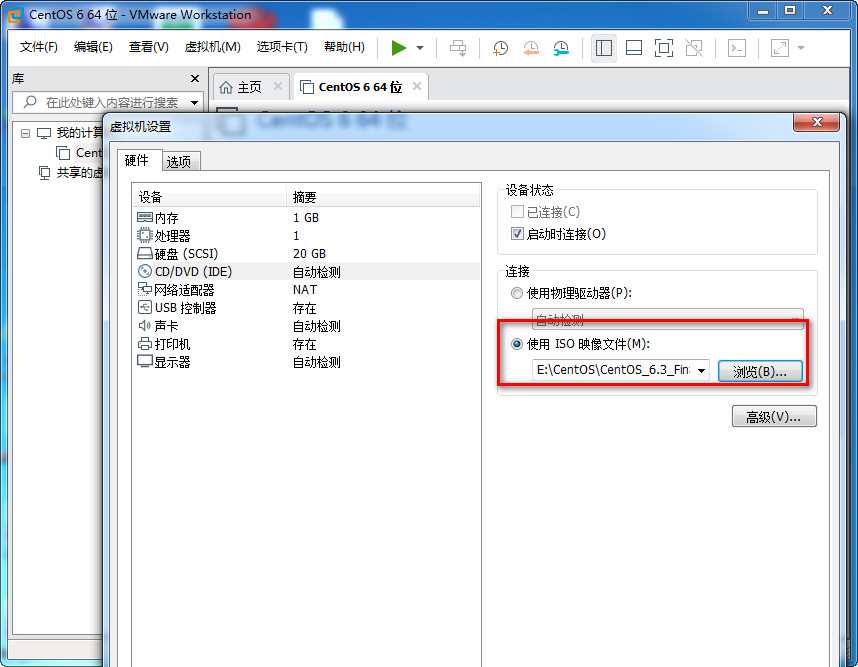Toggle the library sidebar view icon
The width and height of the screenshot is (858, 667).
pos(604,48)
